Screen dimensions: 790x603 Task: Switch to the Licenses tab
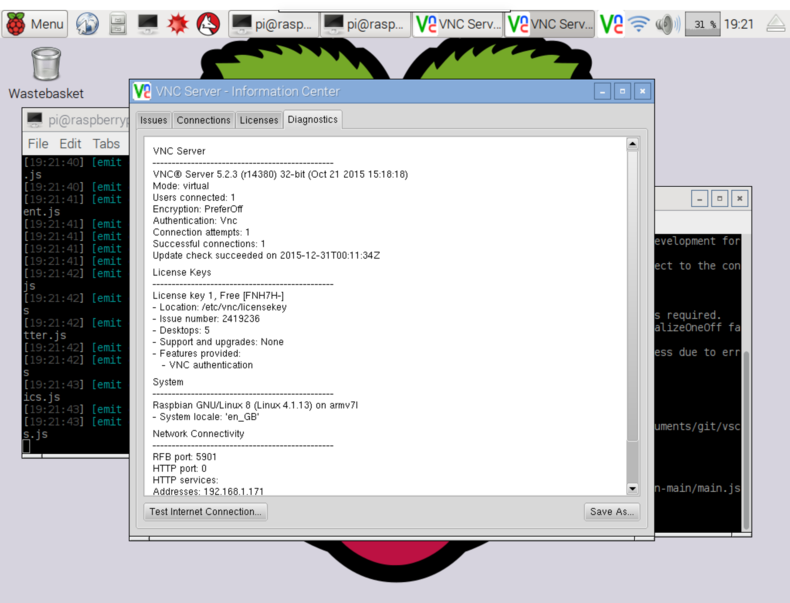coord(259,120)
